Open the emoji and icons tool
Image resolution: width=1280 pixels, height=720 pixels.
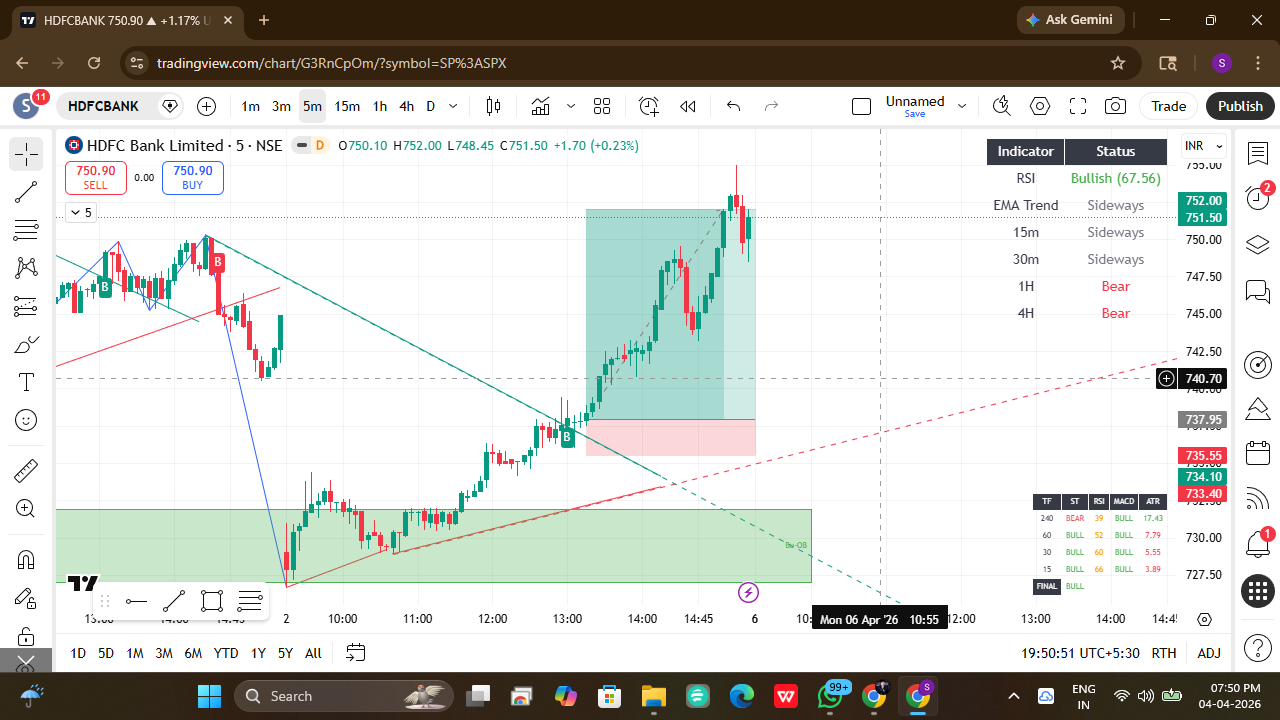tap(26, 421)
